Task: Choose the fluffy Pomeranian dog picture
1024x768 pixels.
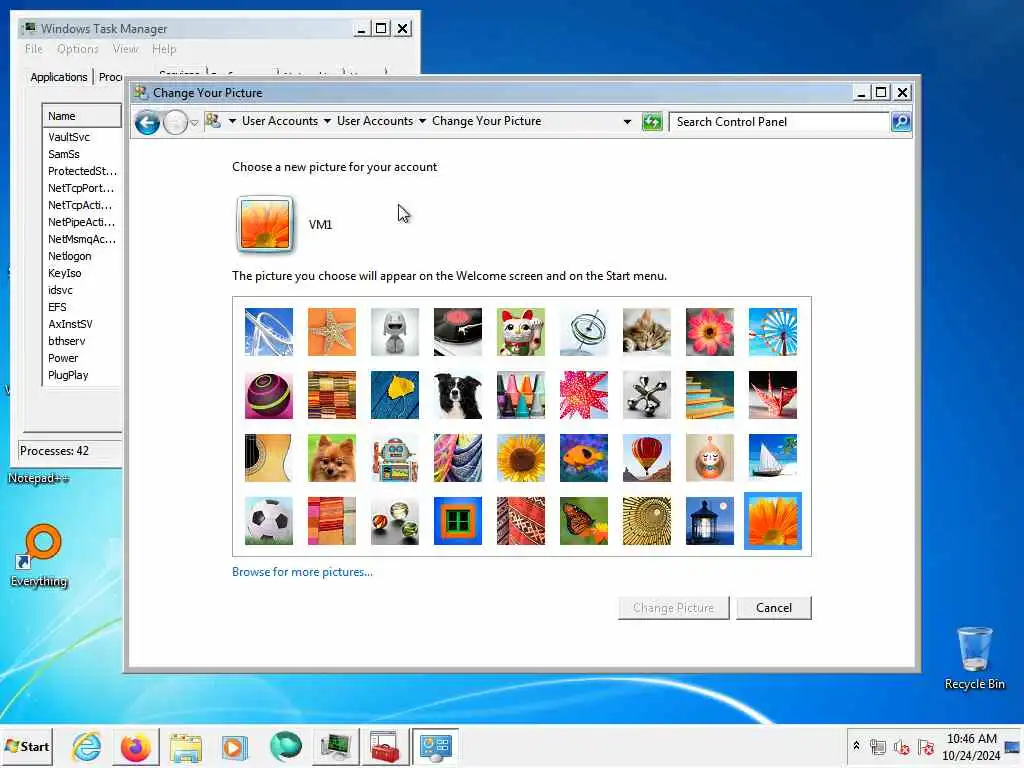Action: [332, 458]
